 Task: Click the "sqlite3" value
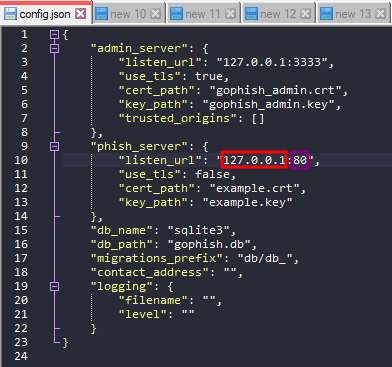point(198,230)
